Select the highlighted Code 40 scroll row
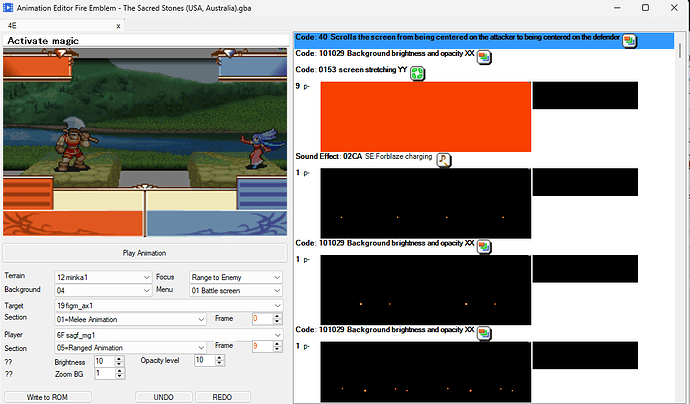The height and width of the screenshot is (404, 690). pos(484,40)
